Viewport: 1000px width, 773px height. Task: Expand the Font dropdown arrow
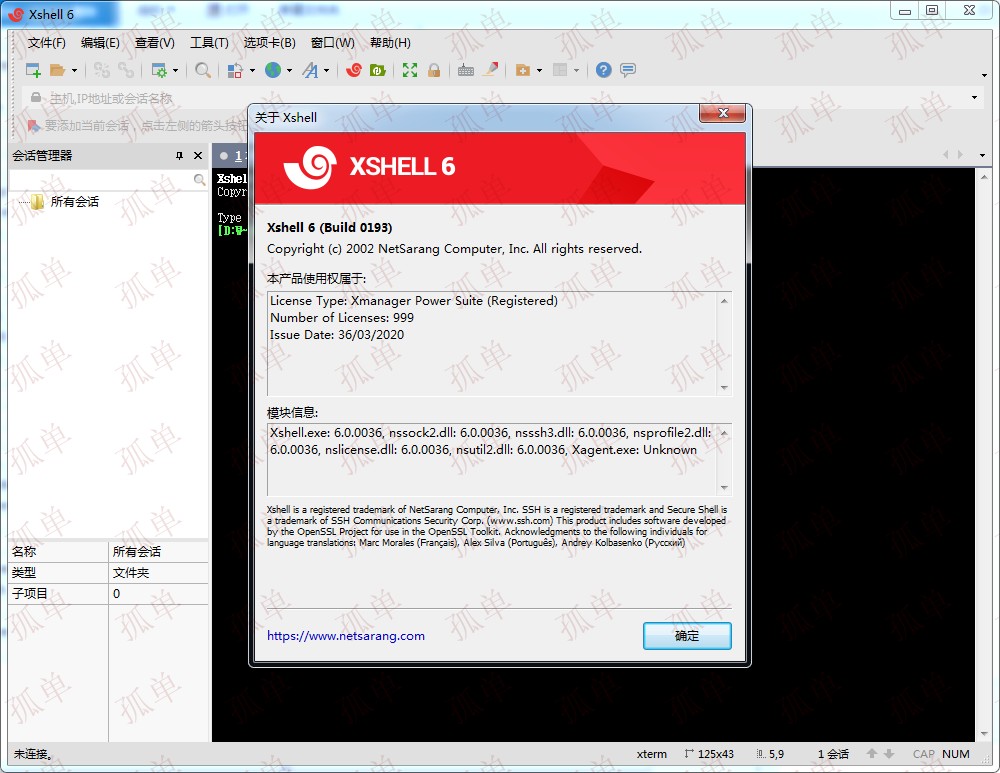[x=327, y=71]
